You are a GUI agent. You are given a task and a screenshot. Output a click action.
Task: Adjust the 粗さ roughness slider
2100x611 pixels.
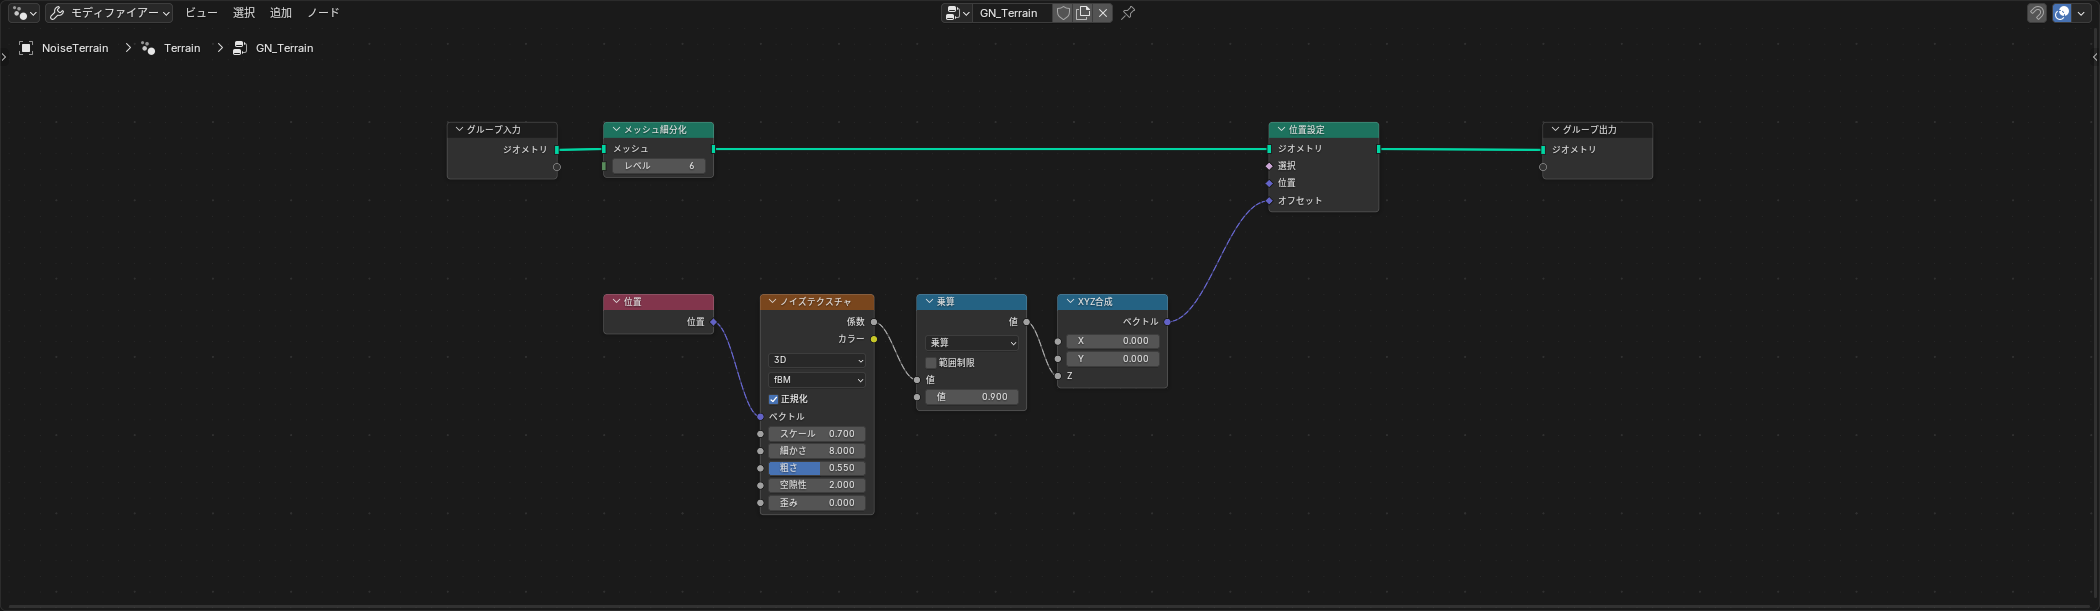[x=817, y=468]
